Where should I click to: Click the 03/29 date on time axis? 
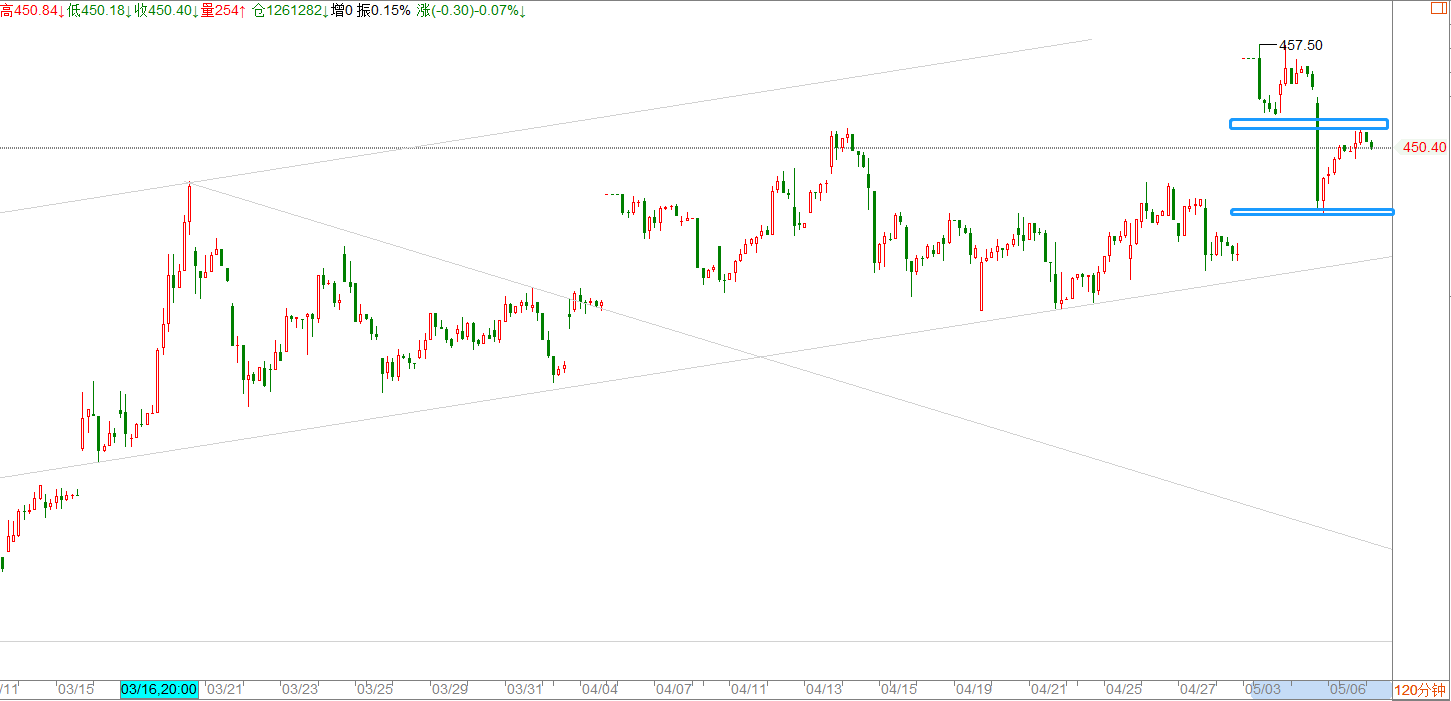coord(450,690)
